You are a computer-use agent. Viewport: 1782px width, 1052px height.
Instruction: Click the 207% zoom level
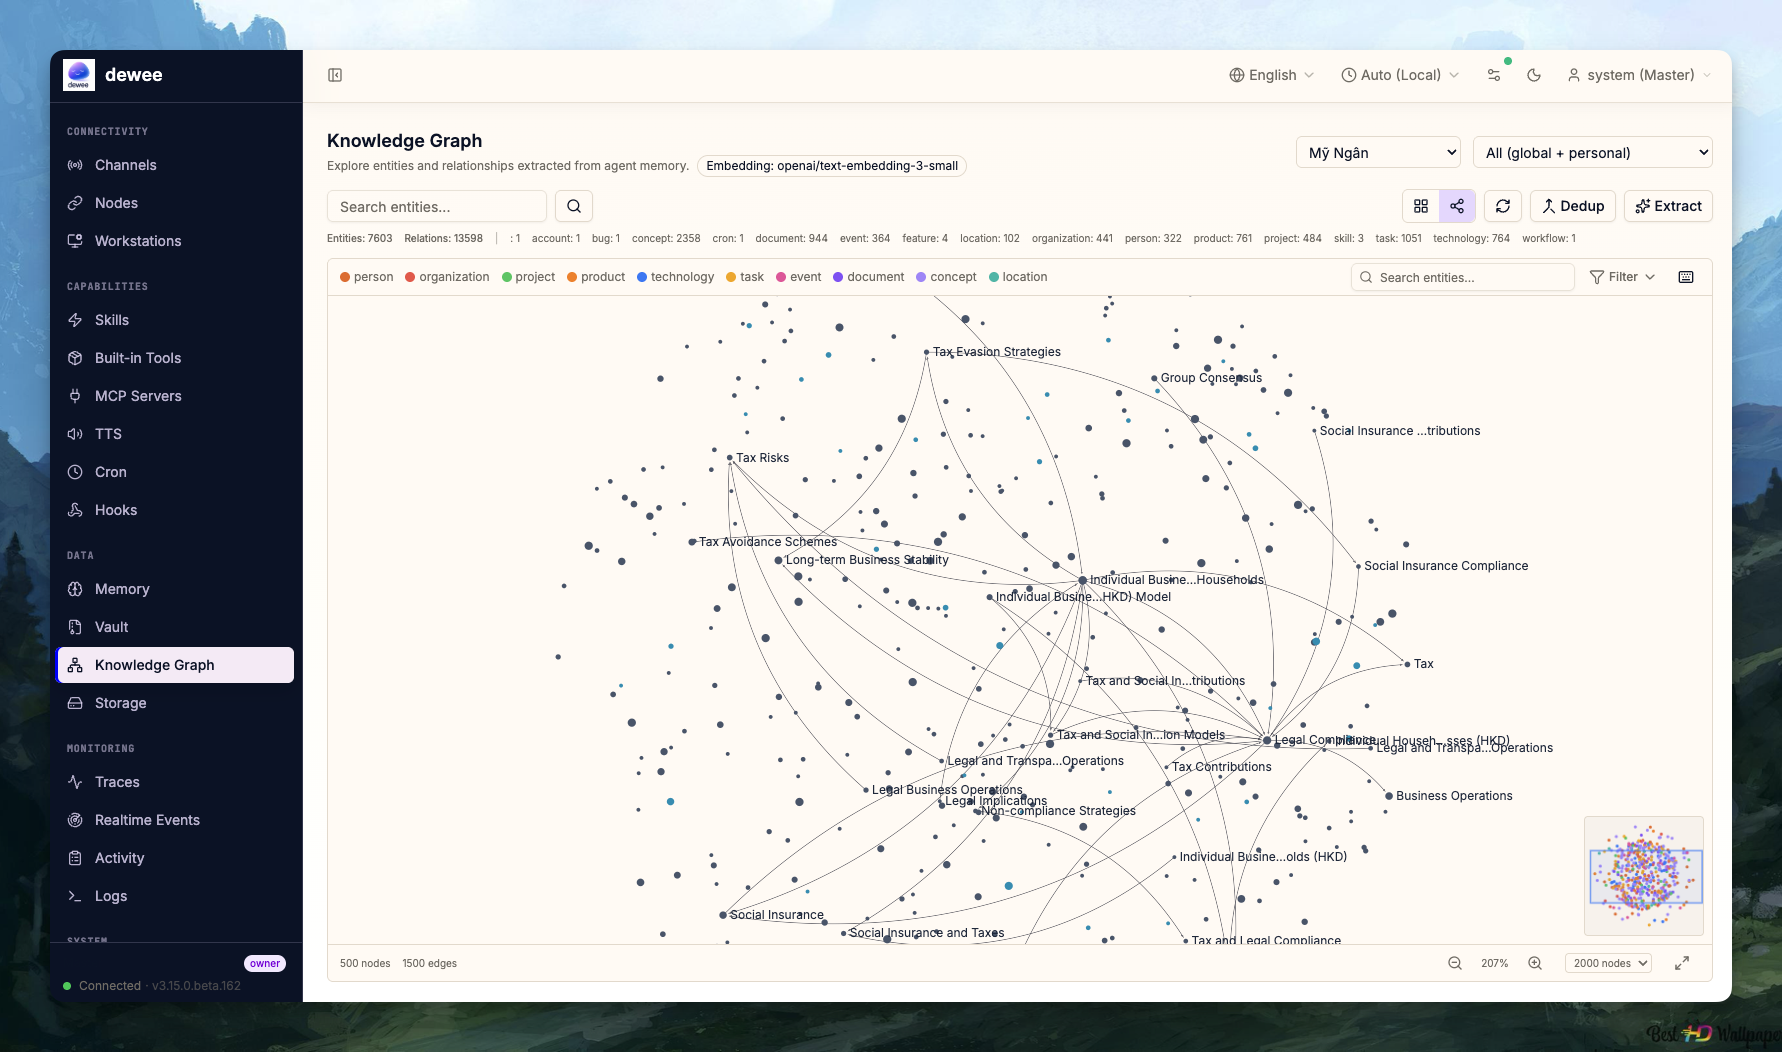tap(1495, 963)
